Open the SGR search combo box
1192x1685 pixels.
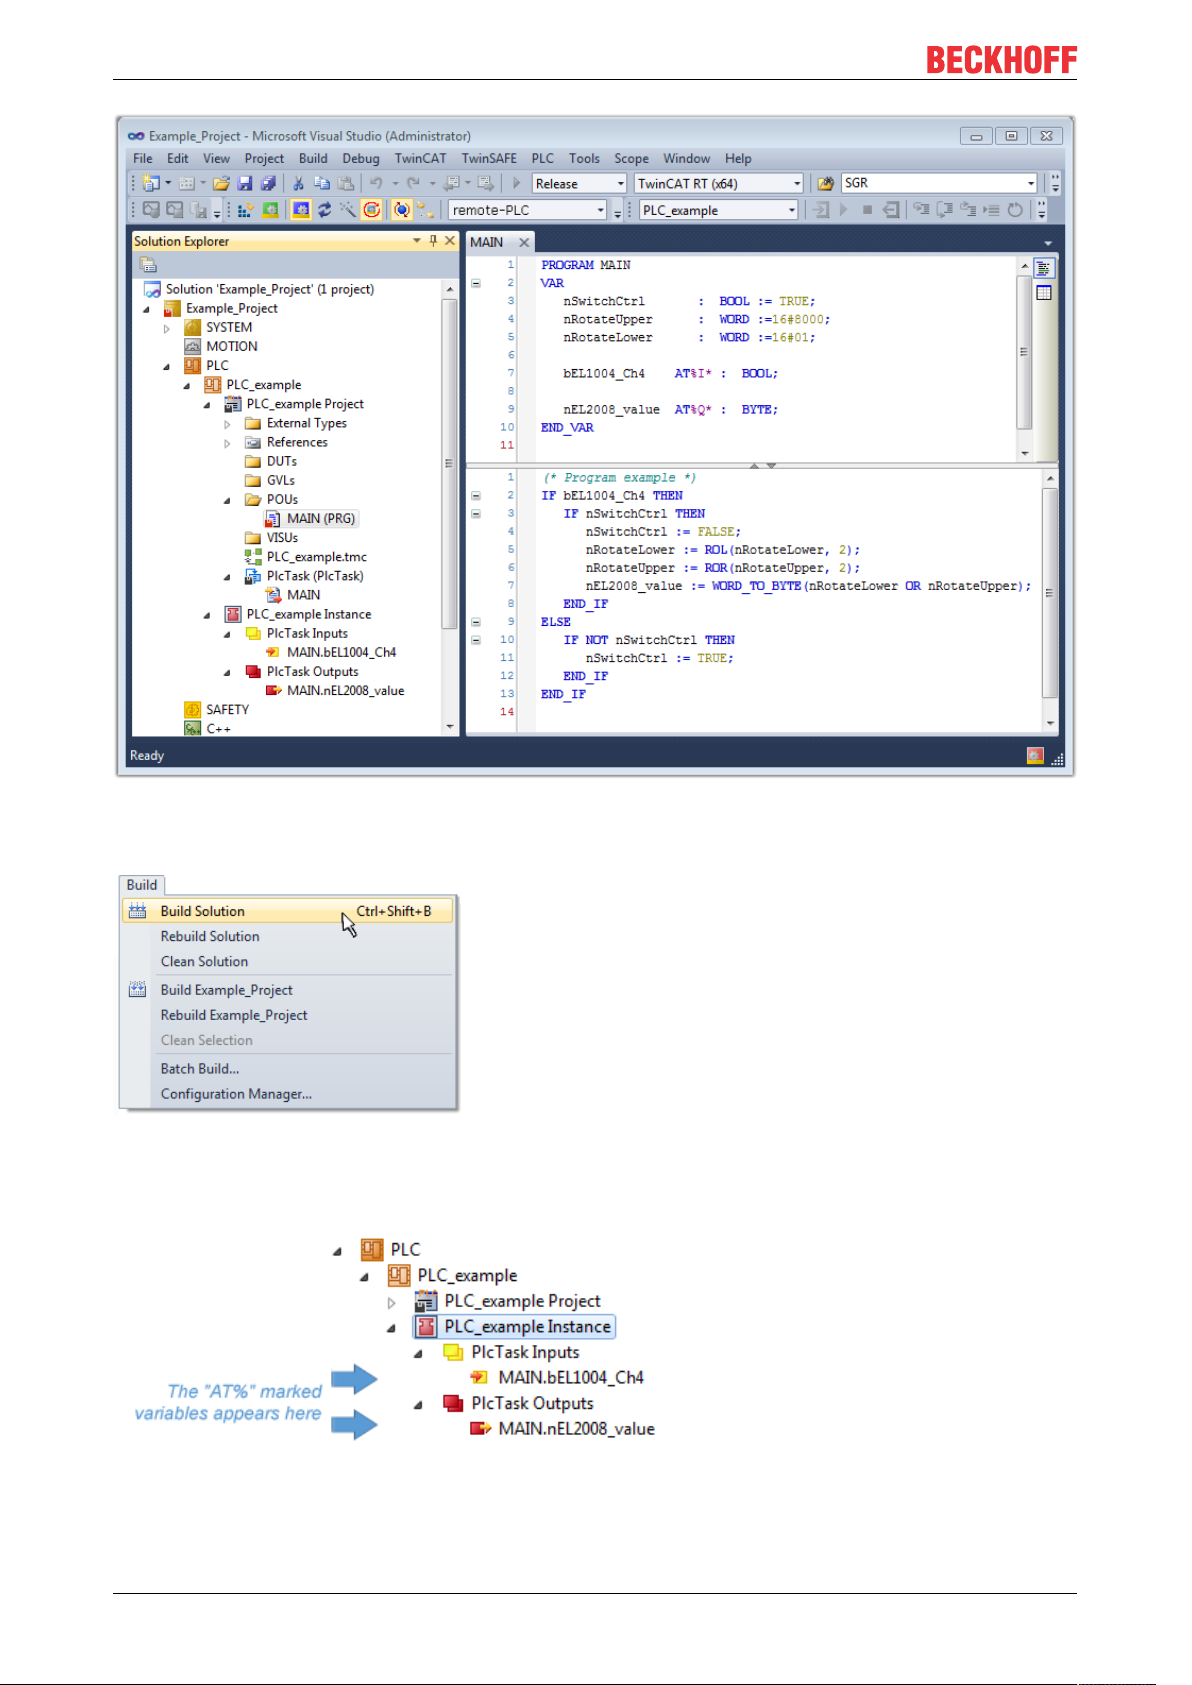point(939,184)
